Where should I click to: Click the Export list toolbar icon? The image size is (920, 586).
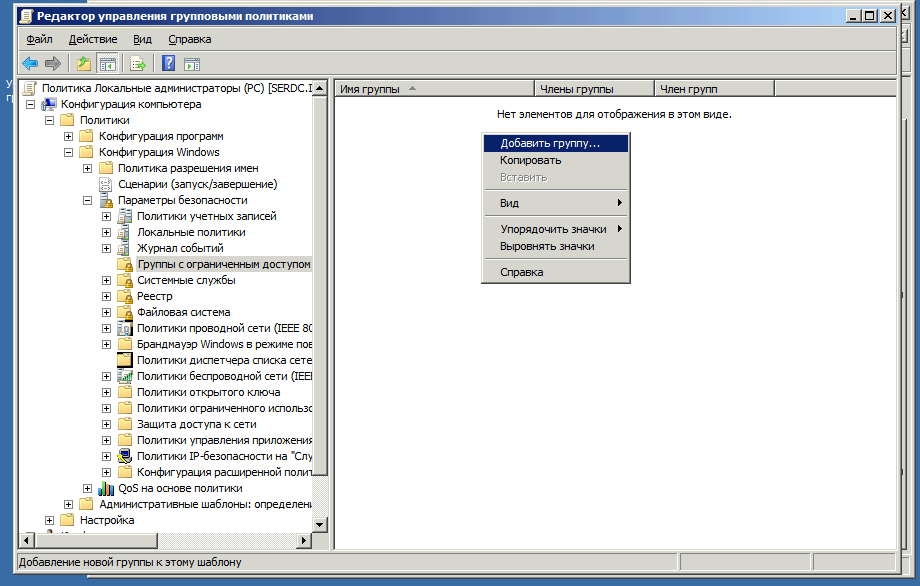tap(138, 64)
